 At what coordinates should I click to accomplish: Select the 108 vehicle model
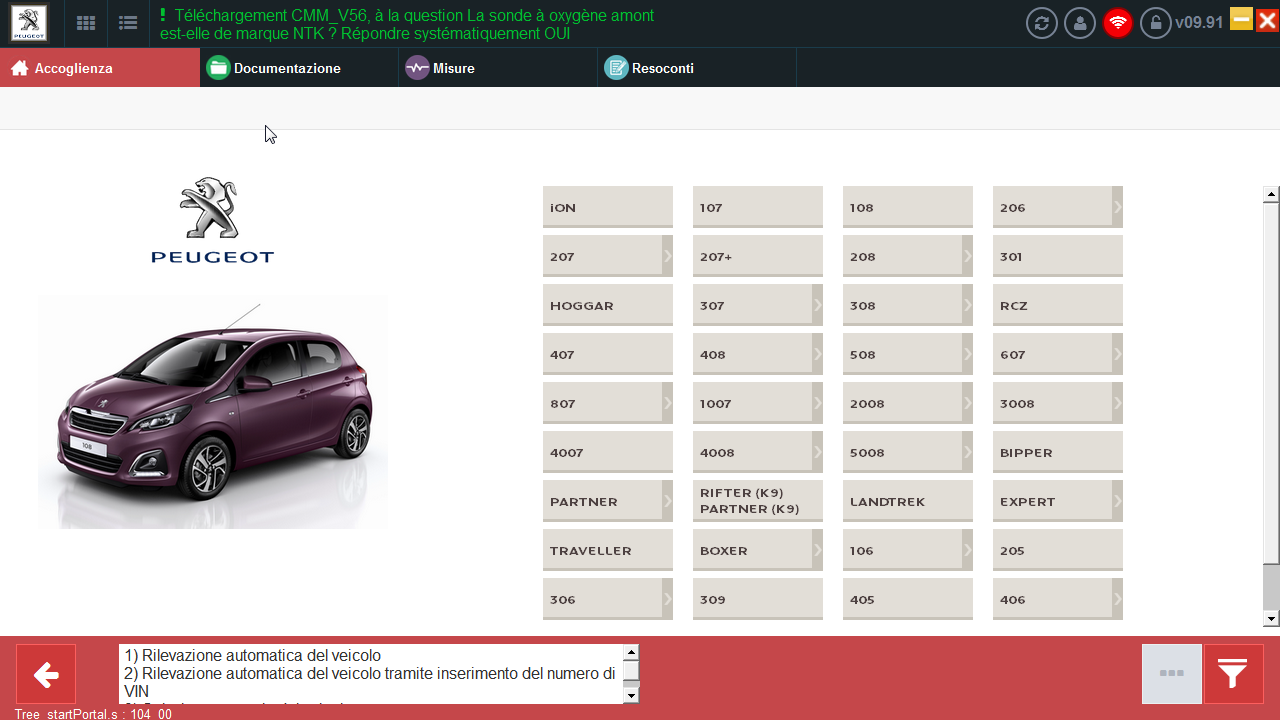tap(908, 207)
